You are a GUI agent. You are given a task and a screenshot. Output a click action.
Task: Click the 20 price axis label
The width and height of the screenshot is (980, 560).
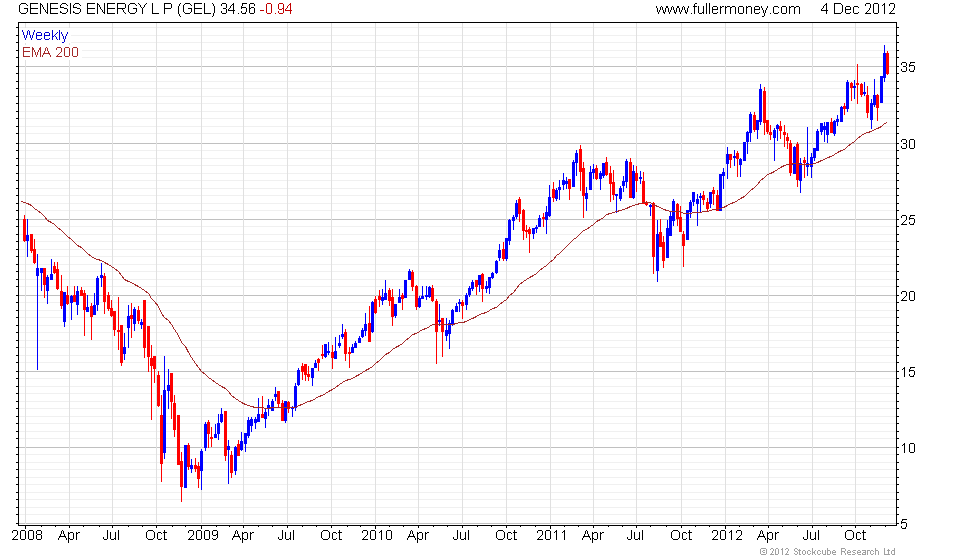908,296
